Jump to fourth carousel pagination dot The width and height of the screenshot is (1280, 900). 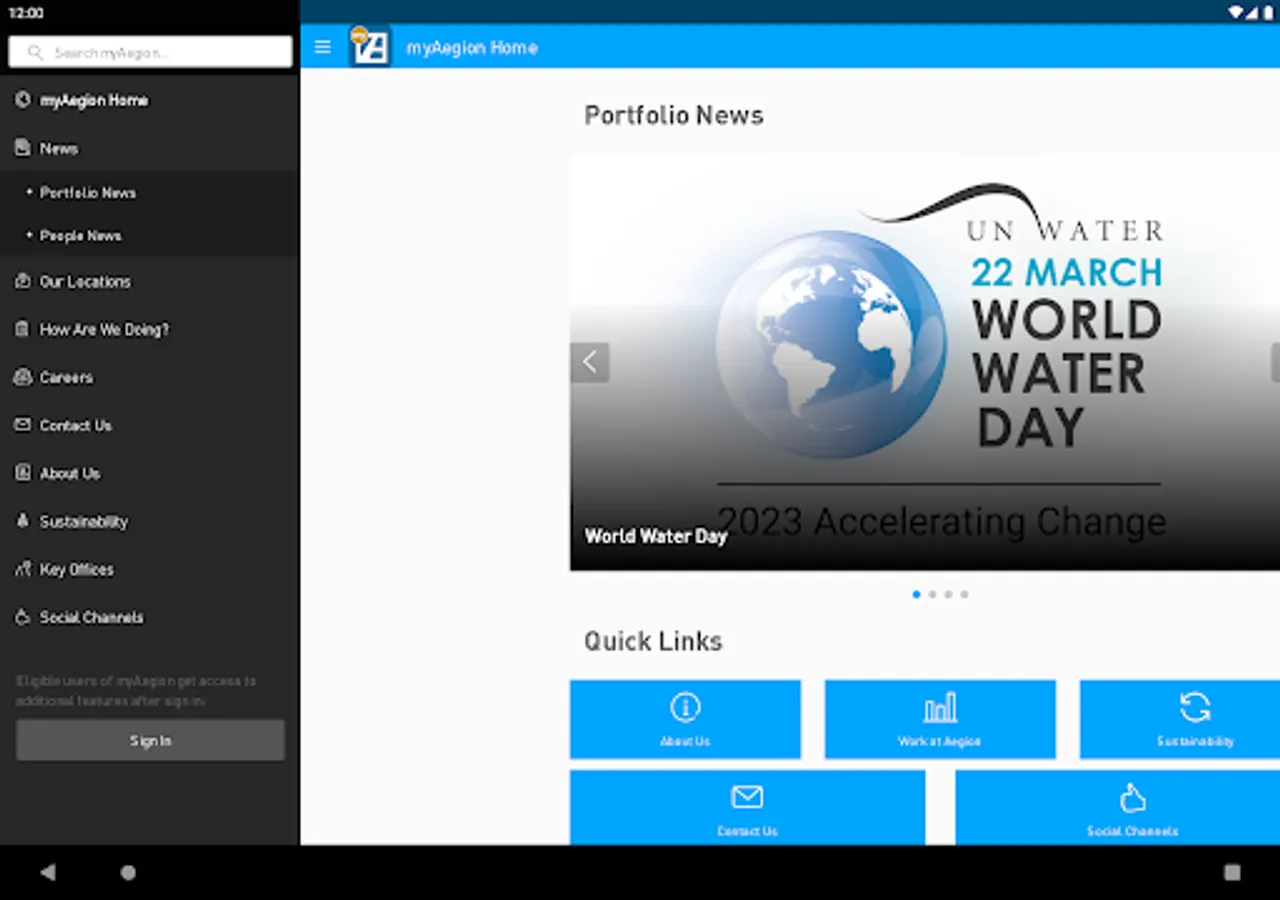pos(964,594)
